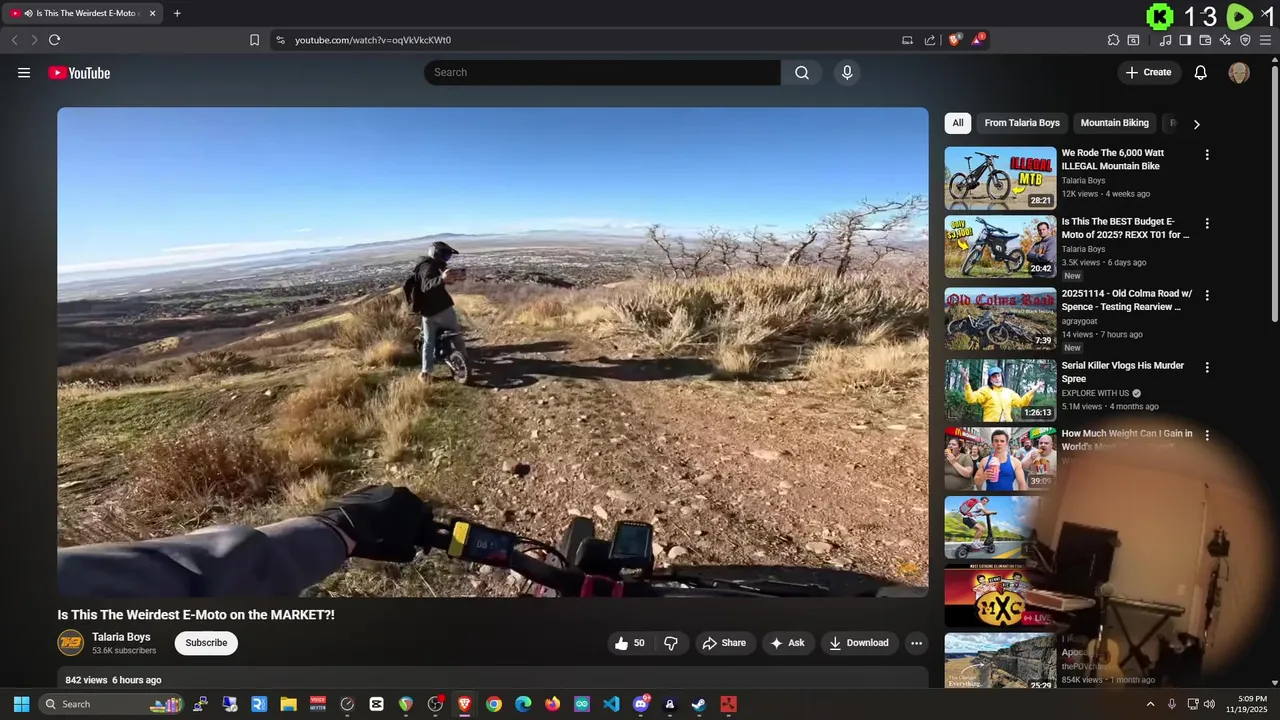
Task: Bookmark this page in address bar
Action: (254, 40)
